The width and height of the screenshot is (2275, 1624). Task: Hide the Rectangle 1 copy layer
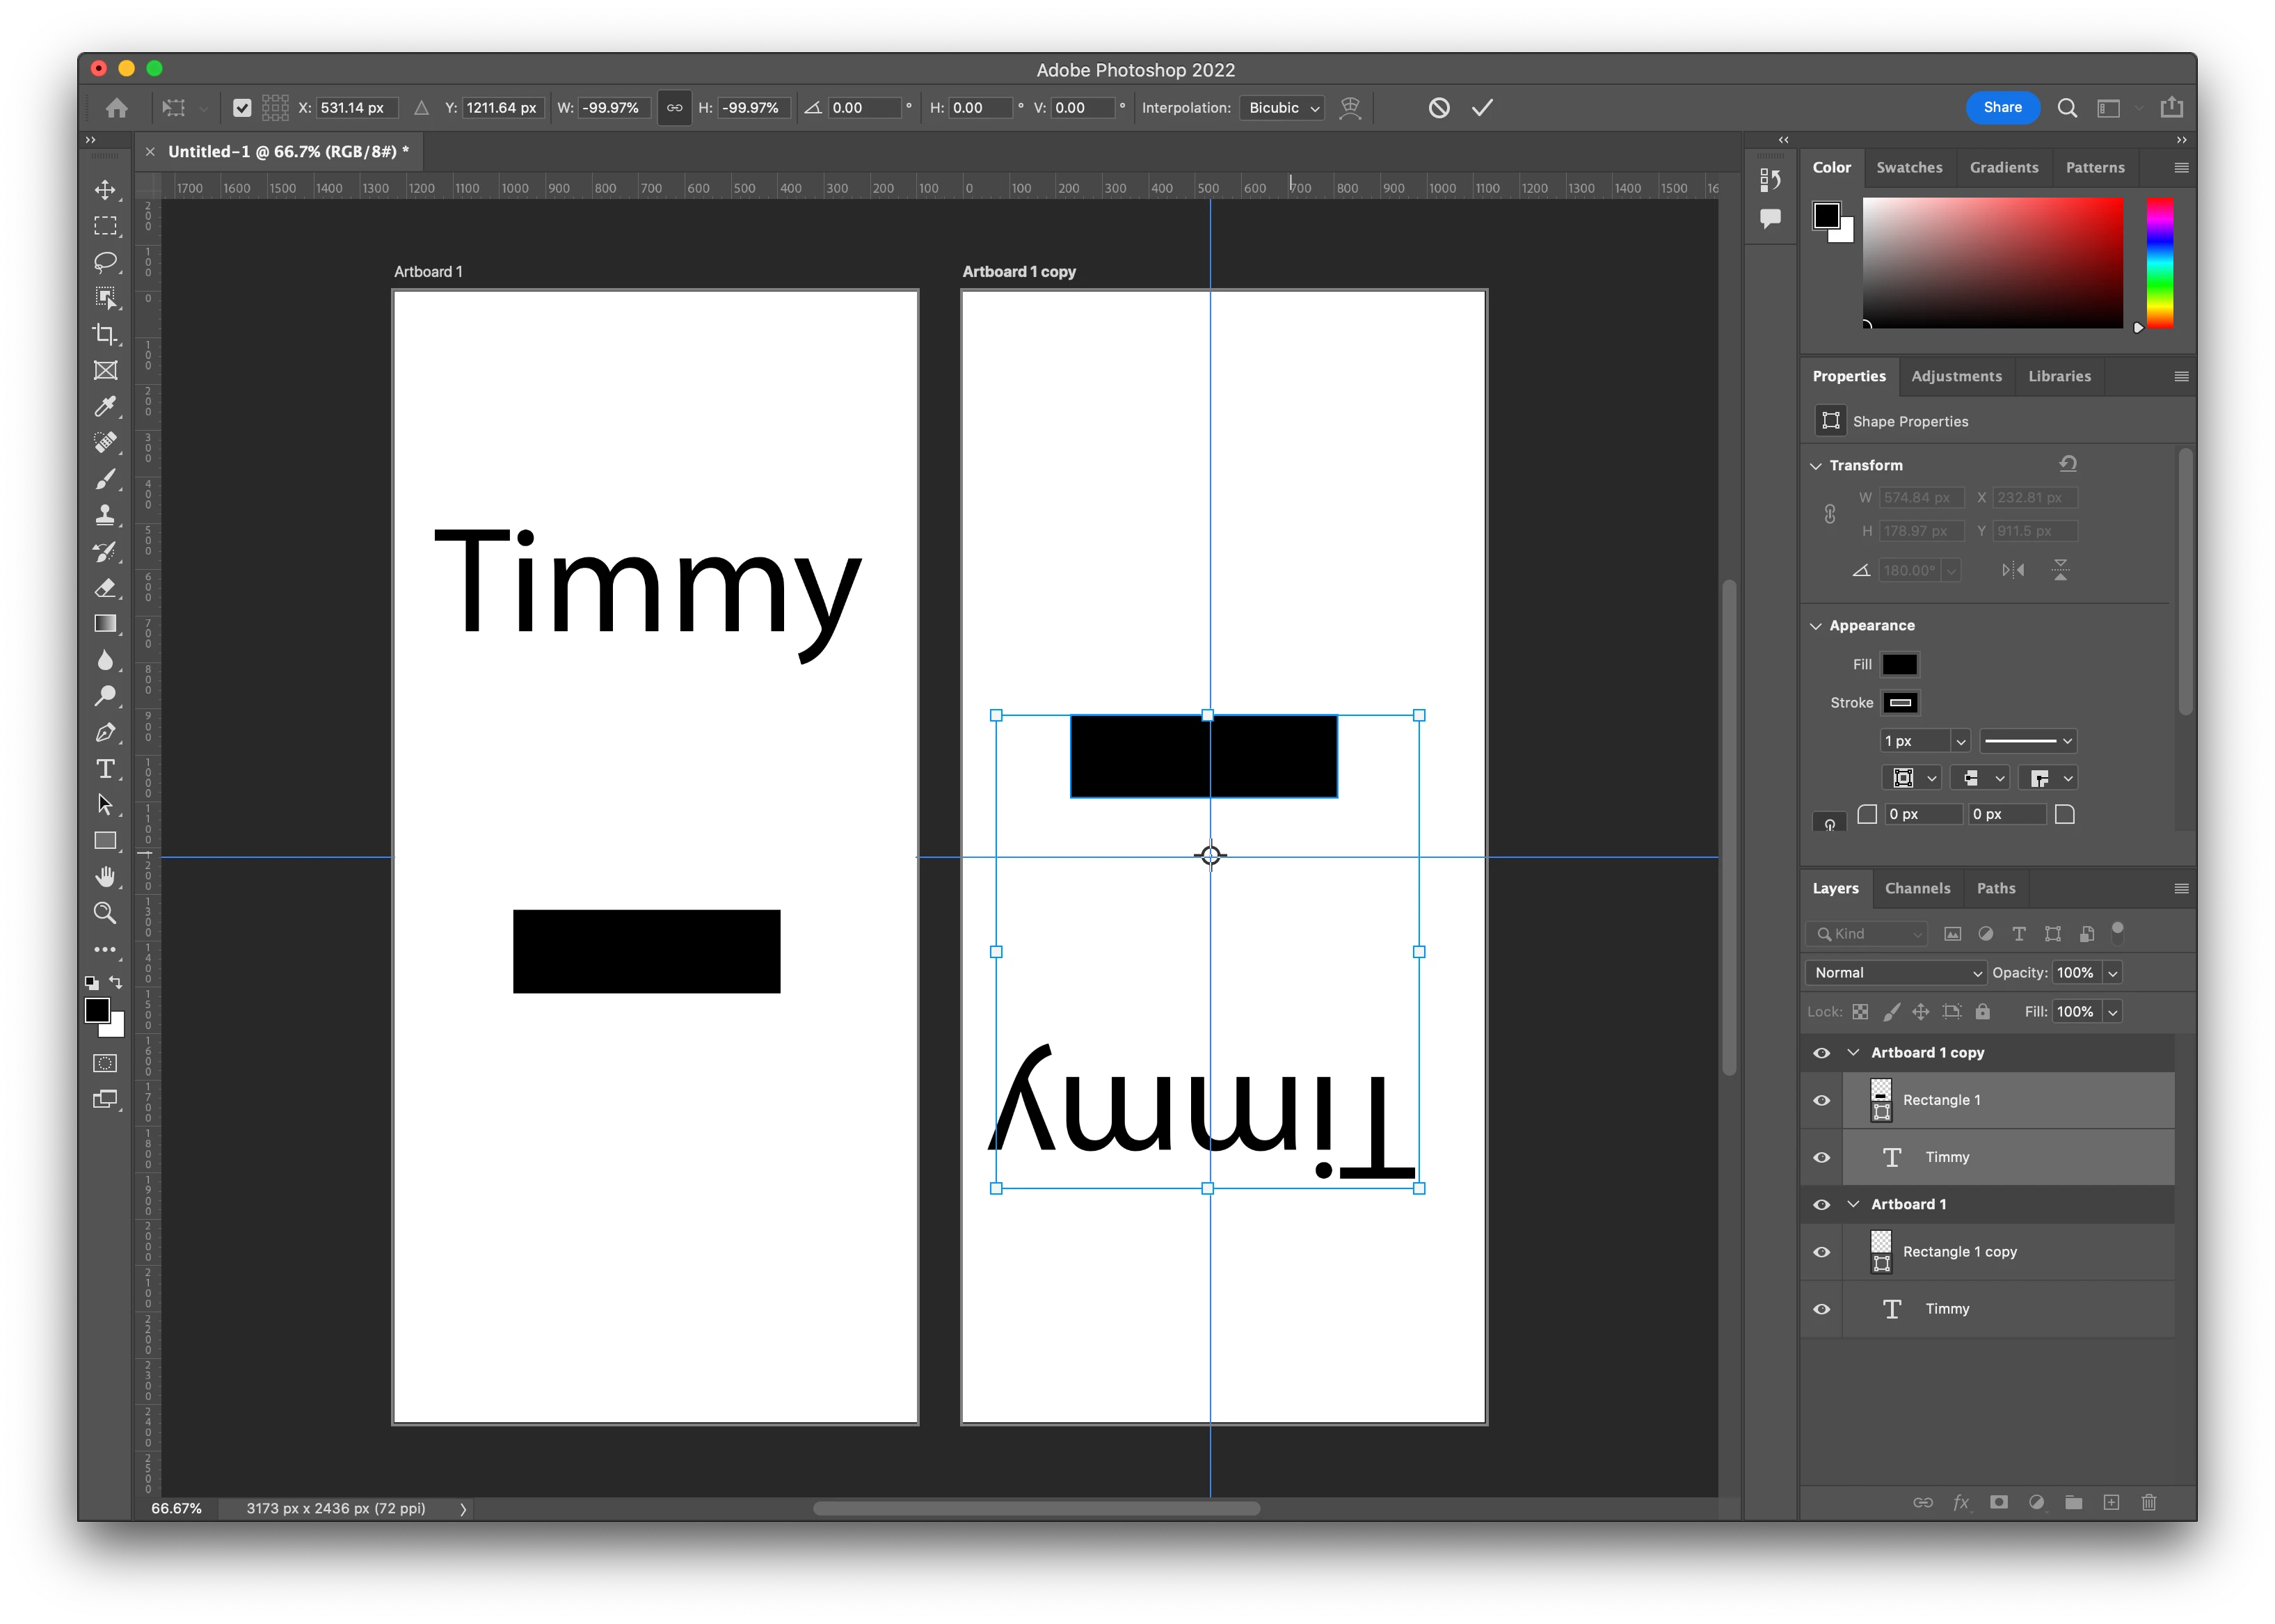click(1822, 1252)
